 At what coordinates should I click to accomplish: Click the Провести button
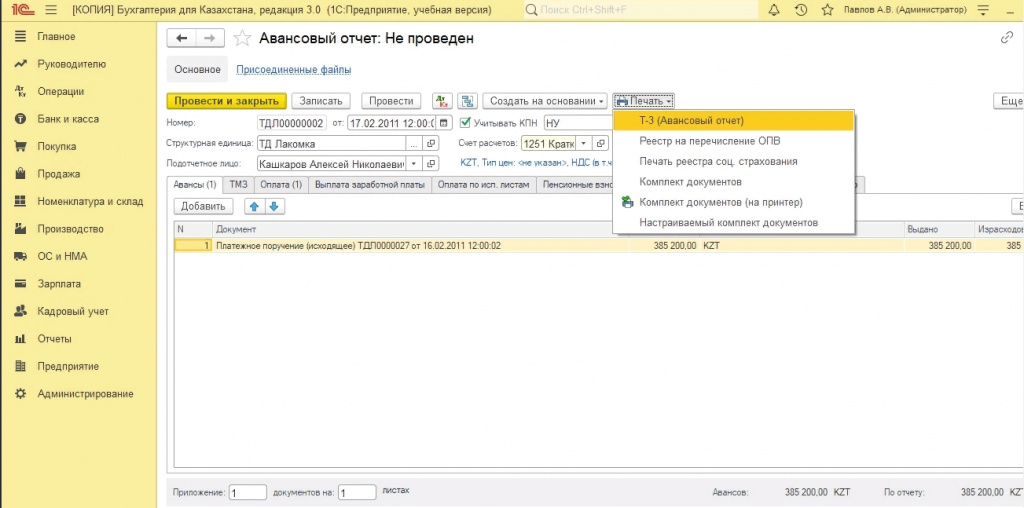click(391, 101)
